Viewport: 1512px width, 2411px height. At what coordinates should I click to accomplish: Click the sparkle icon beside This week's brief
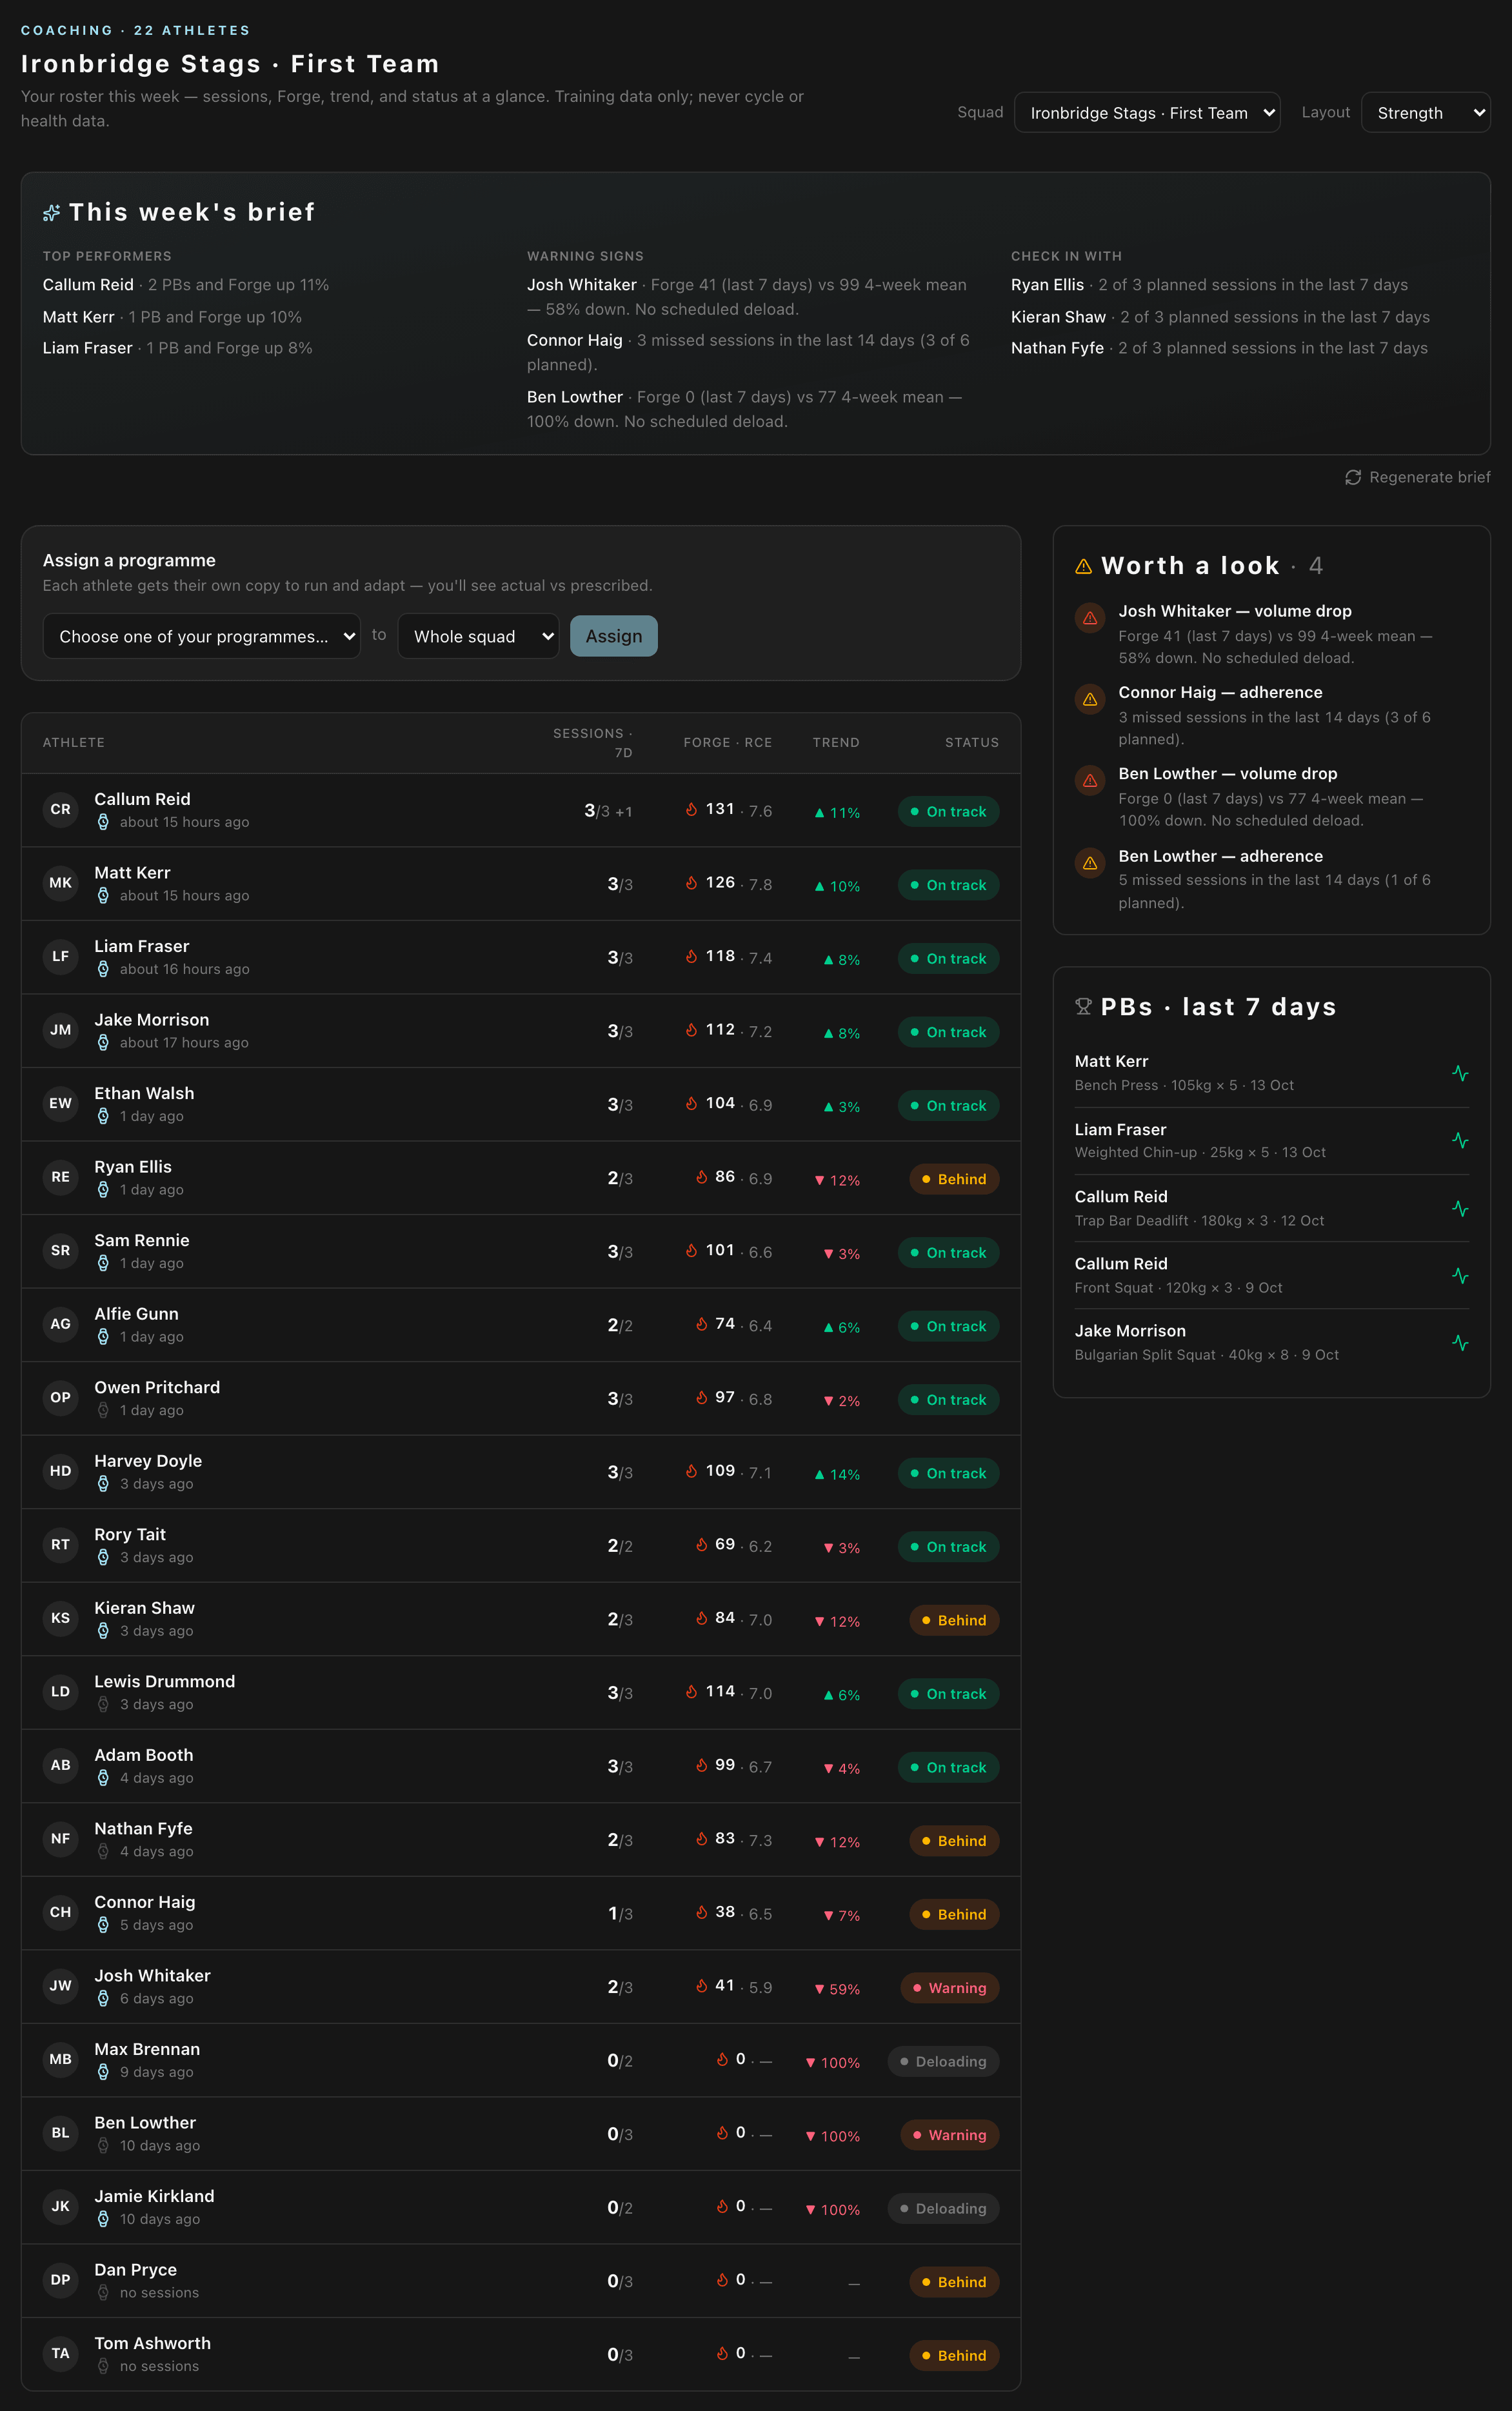pos(51,212)
